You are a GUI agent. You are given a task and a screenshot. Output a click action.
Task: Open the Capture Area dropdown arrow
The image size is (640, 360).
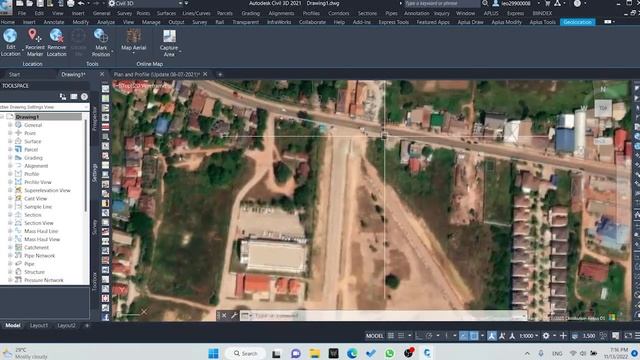point(180,51)
